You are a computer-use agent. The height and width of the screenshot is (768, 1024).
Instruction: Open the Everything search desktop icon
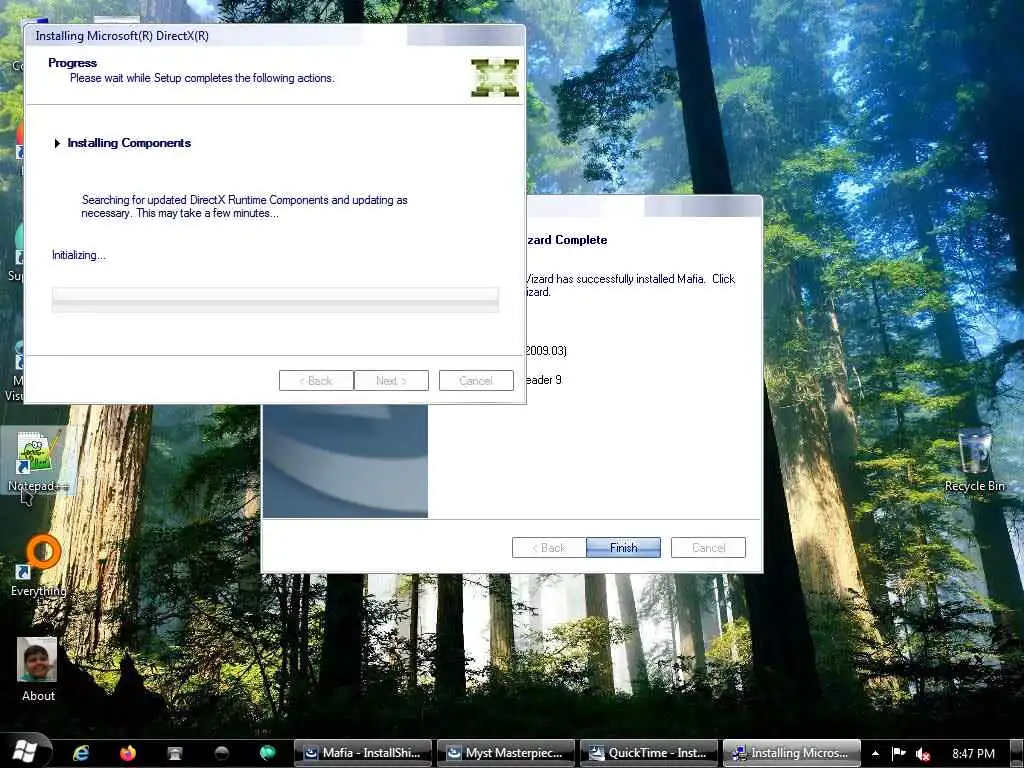(x=38, y=566)
